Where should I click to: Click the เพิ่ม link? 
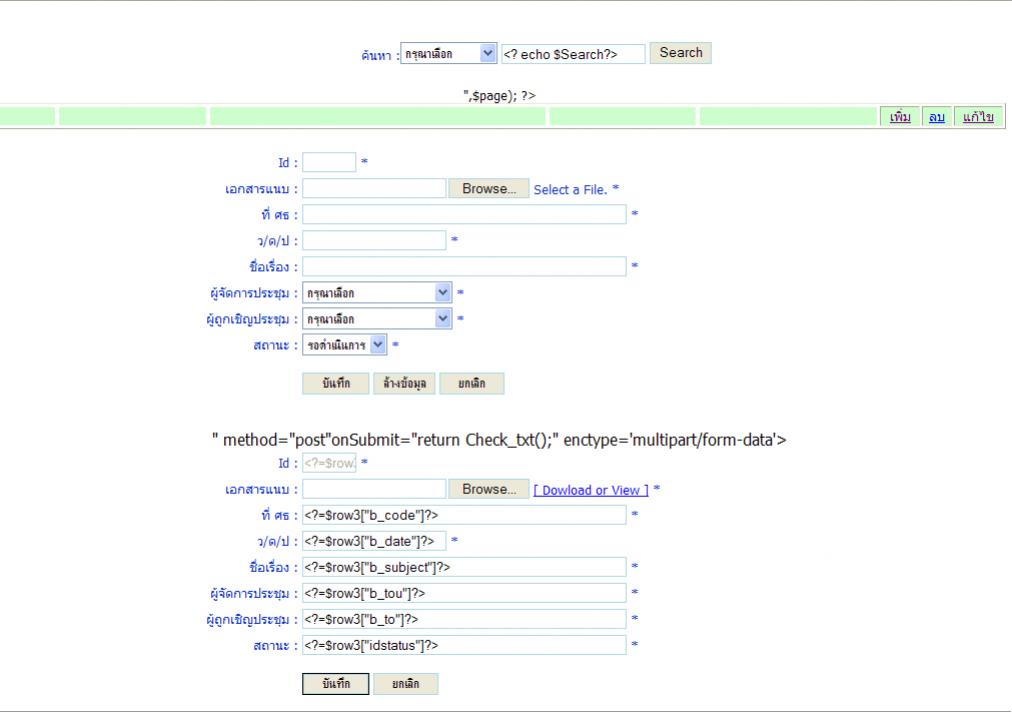[900, 117]
